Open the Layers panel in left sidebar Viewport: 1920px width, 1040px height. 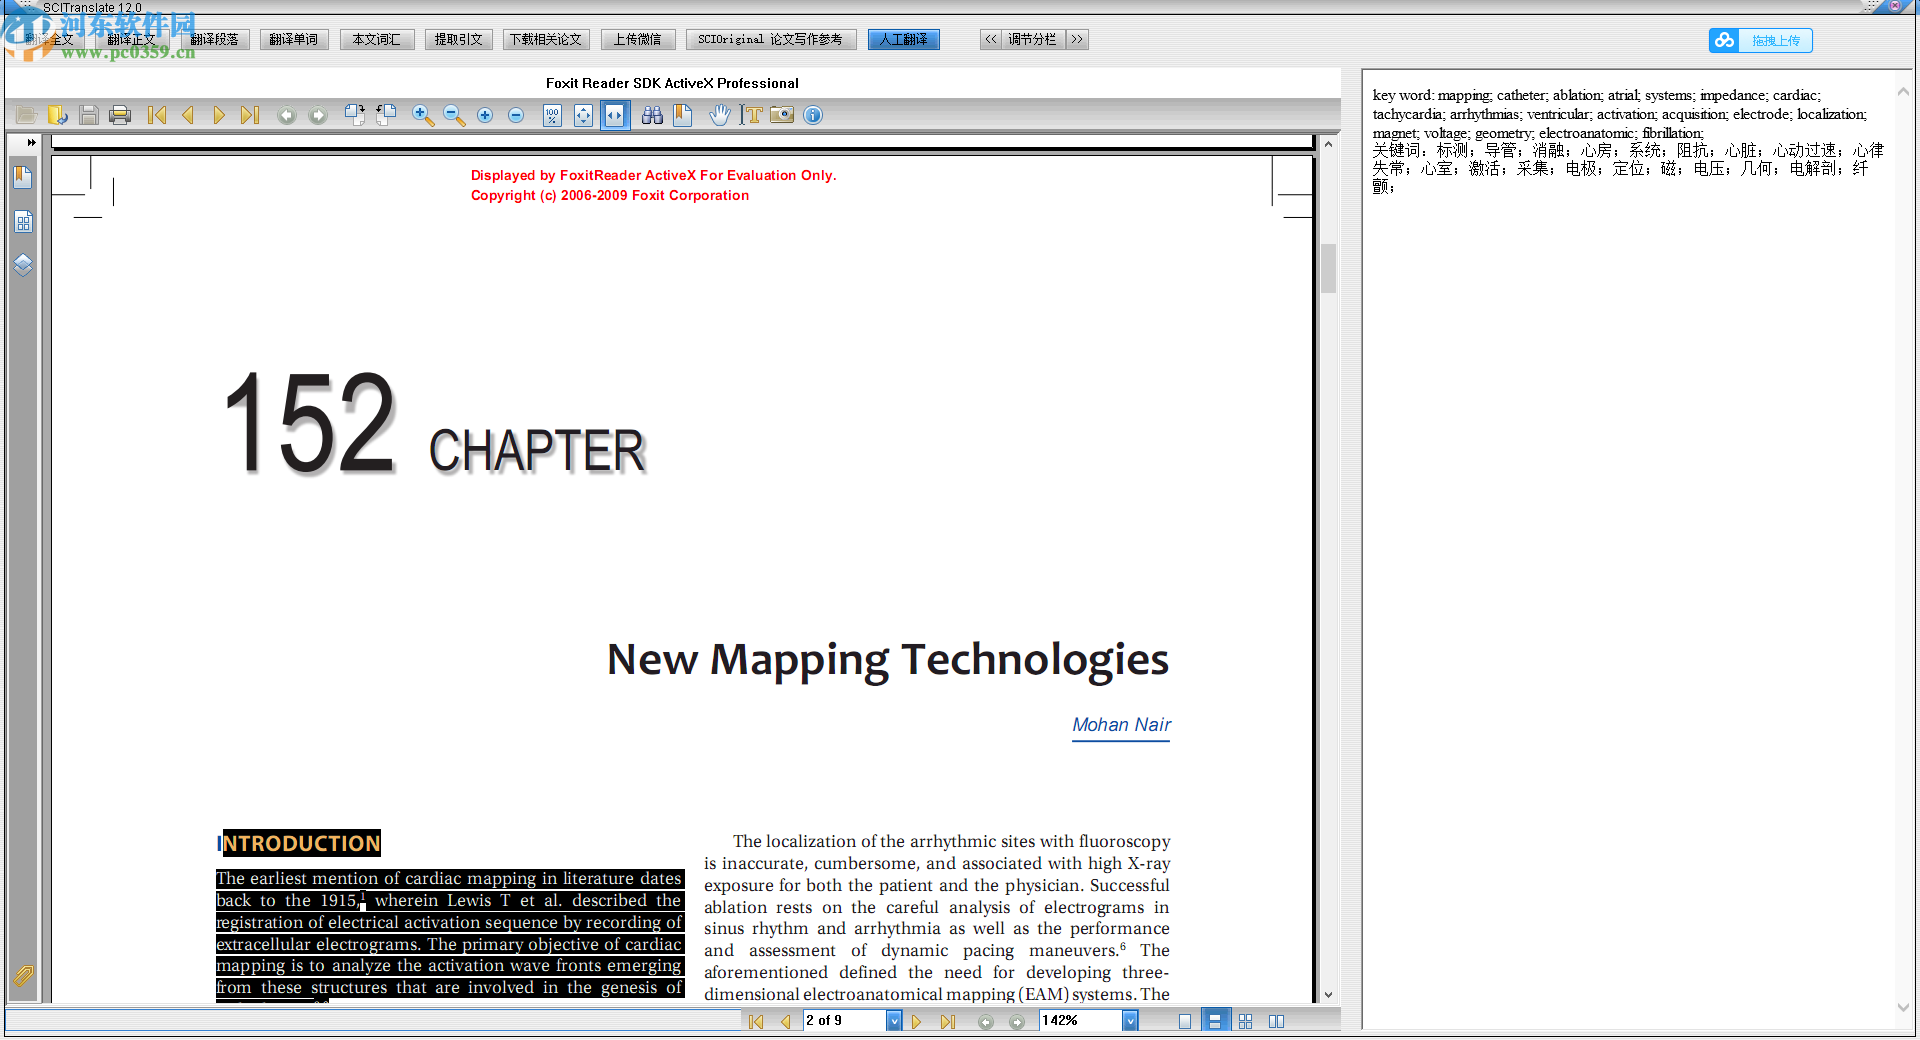[x=23, y=265]
